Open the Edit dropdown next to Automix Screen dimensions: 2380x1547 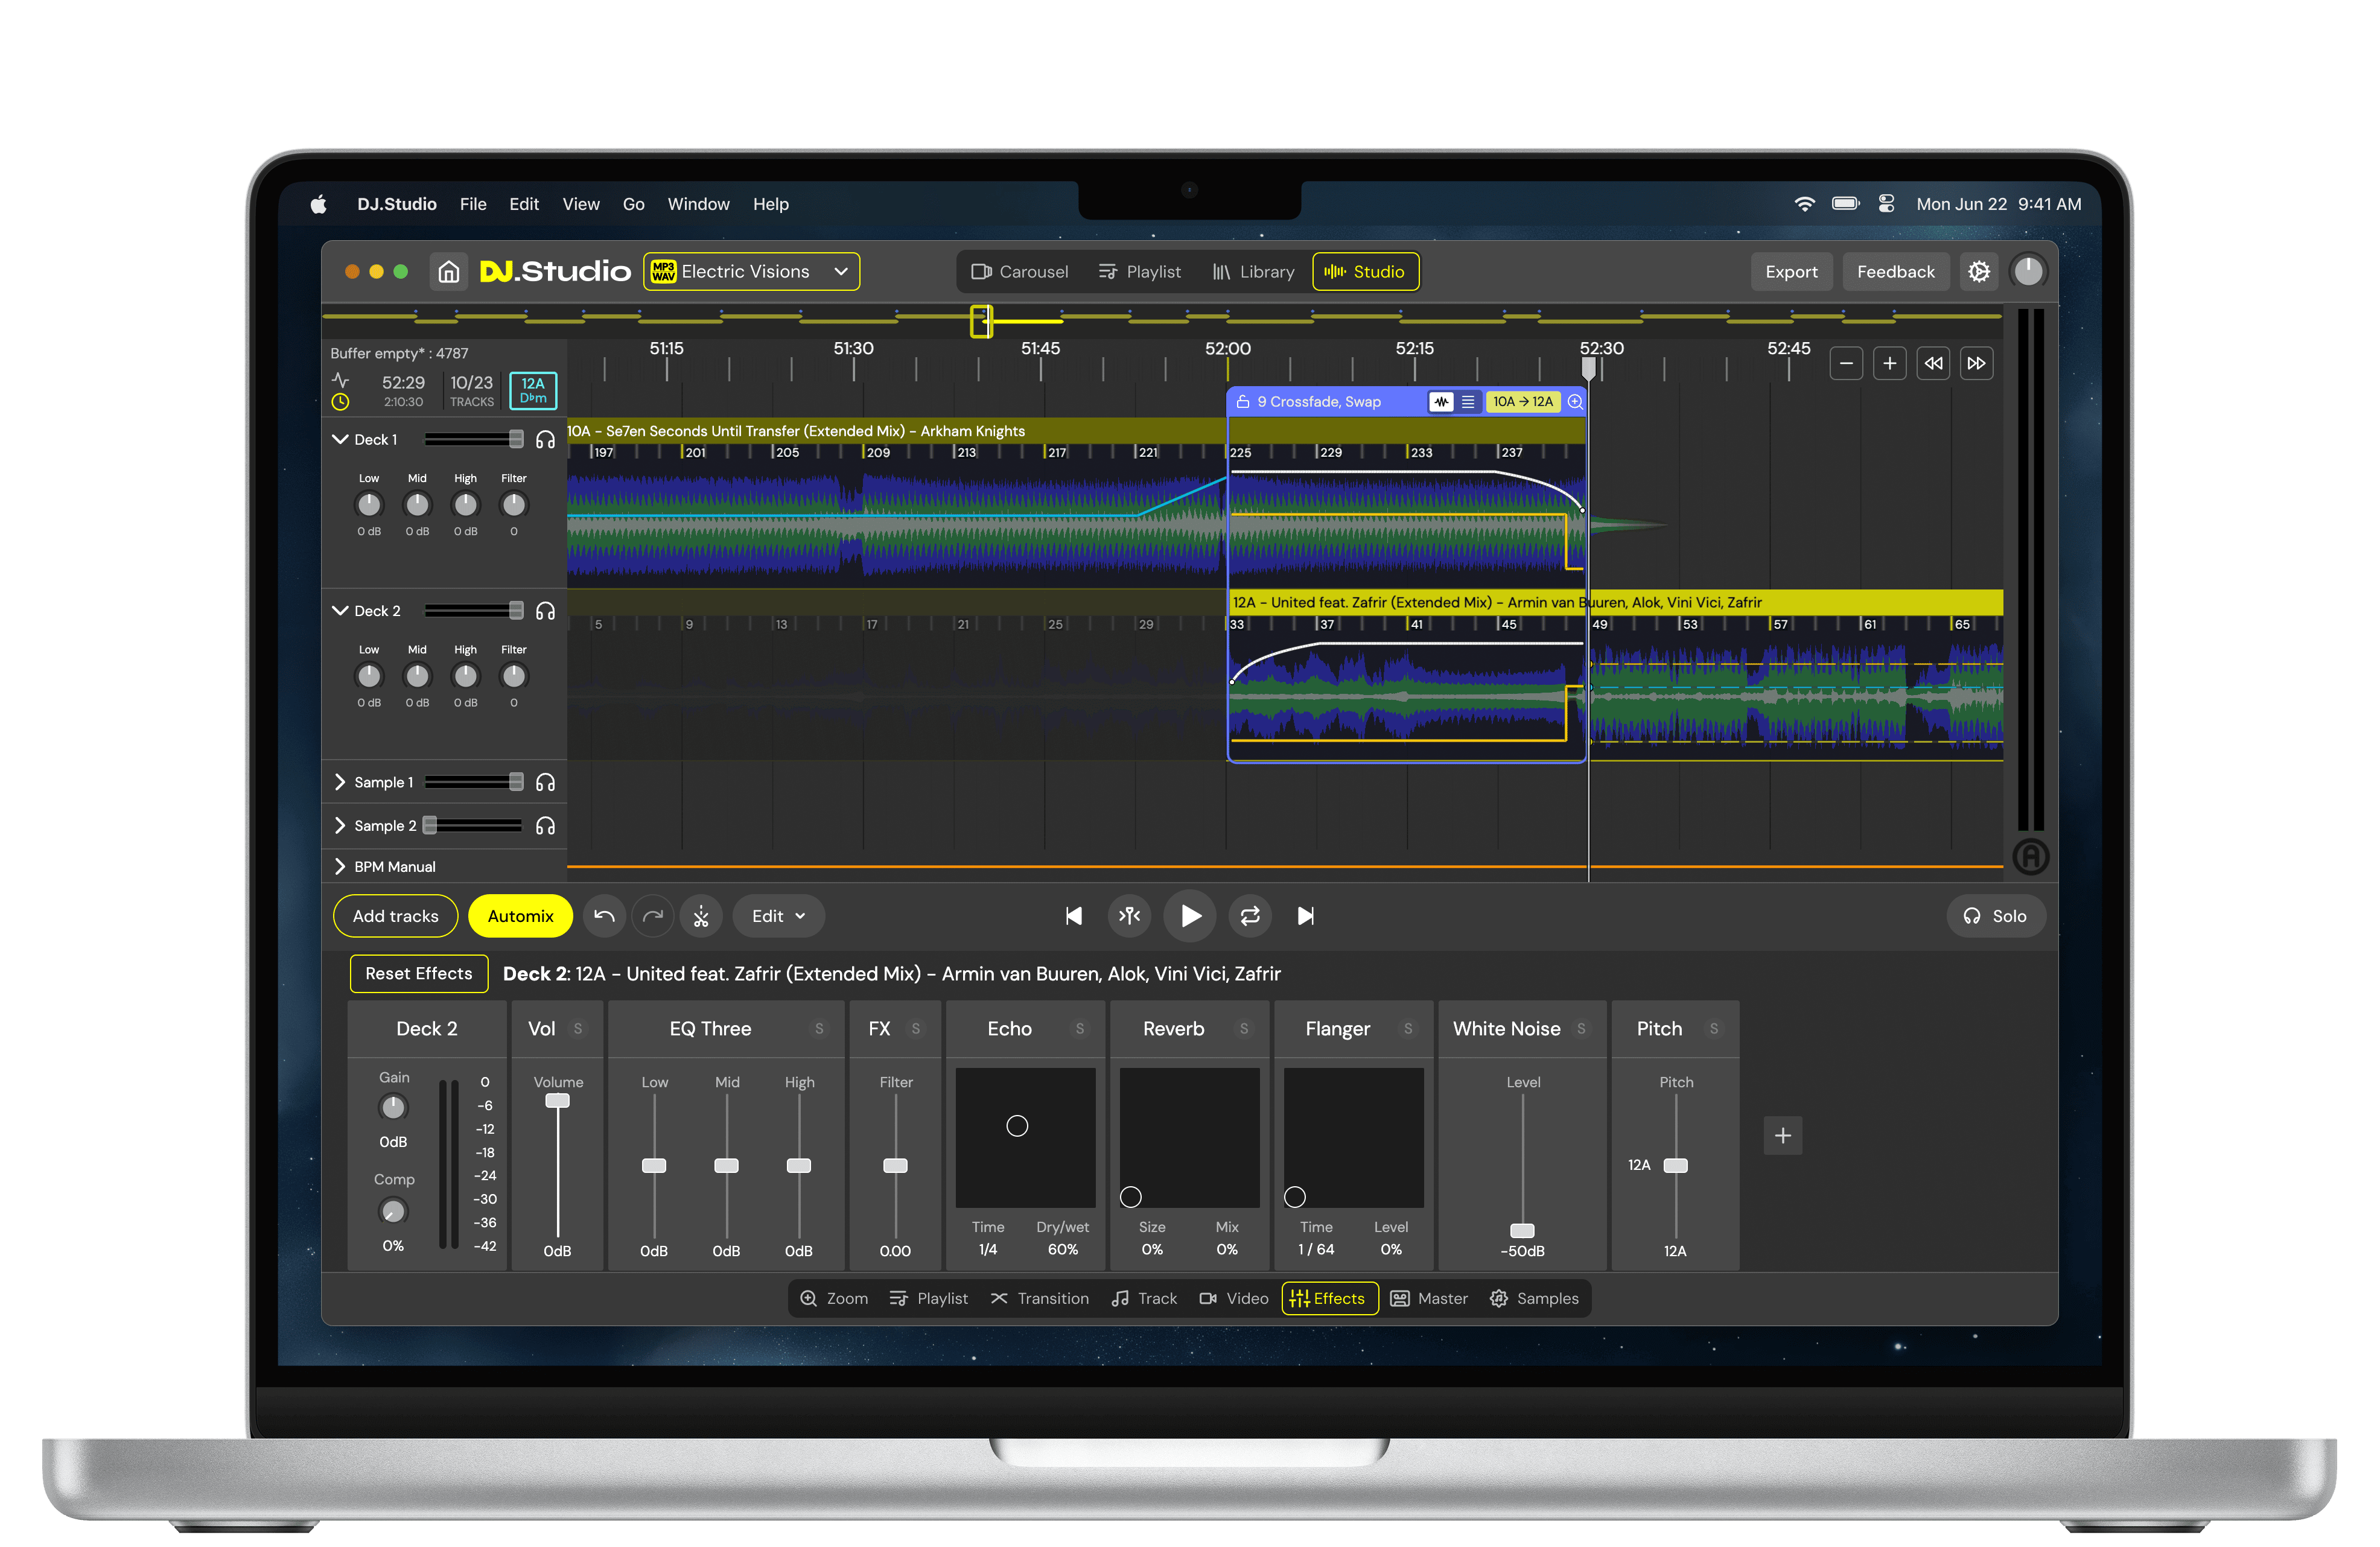(x=778, y=915)
